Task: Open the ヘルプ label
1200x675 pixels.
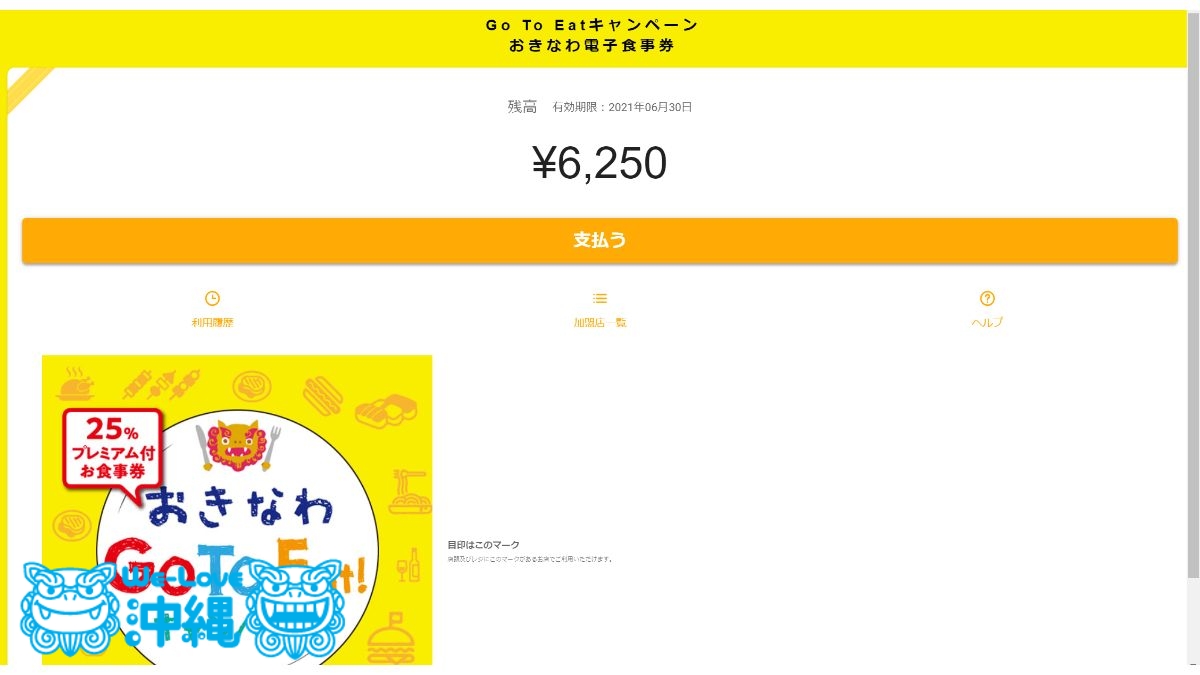Action: point(987,322)
